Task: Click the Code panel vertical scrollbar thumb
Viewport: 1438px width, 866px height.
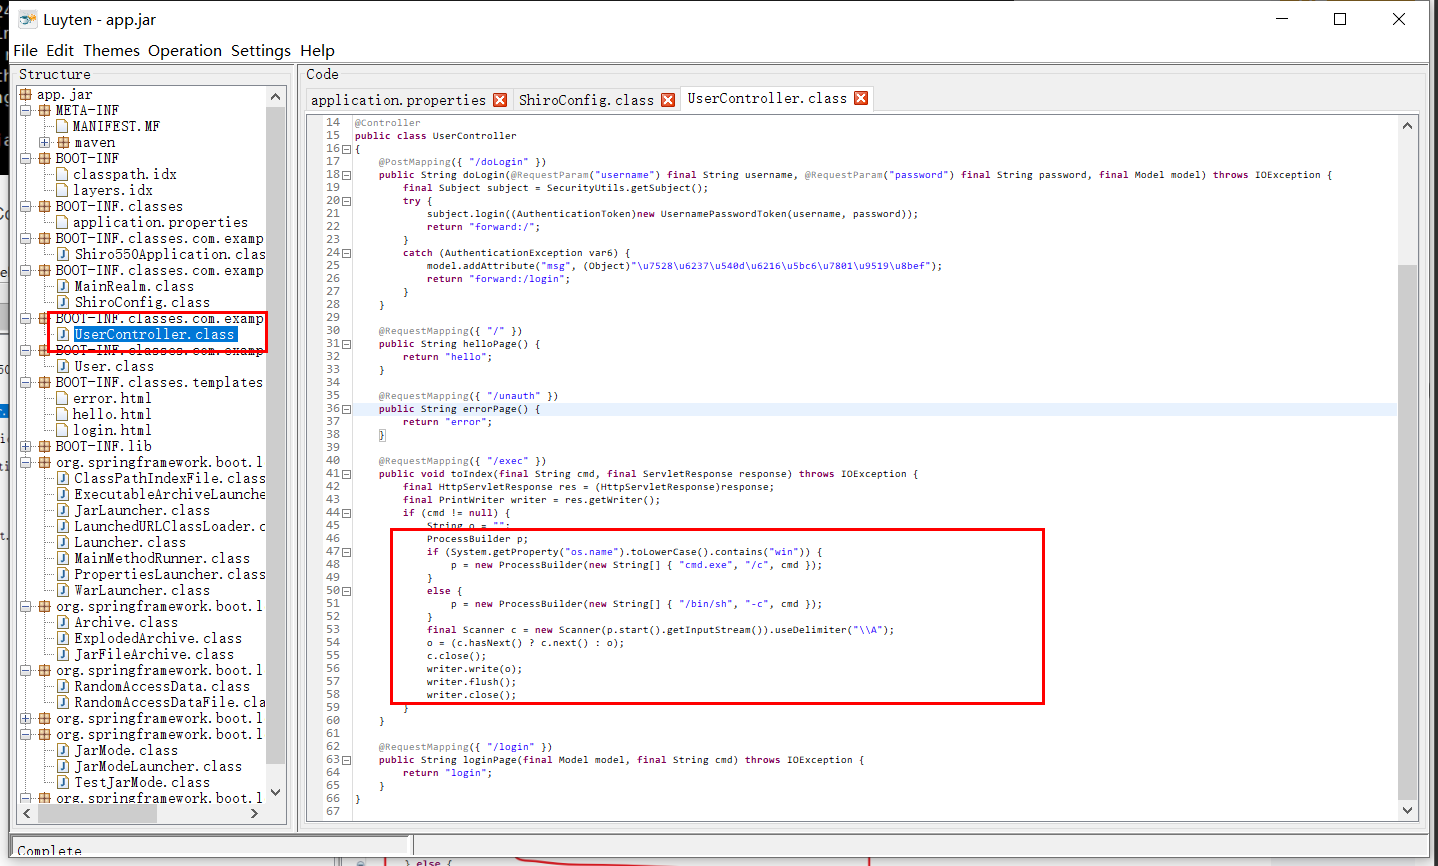Action: pyautogui.click(x=1408, y=532)
